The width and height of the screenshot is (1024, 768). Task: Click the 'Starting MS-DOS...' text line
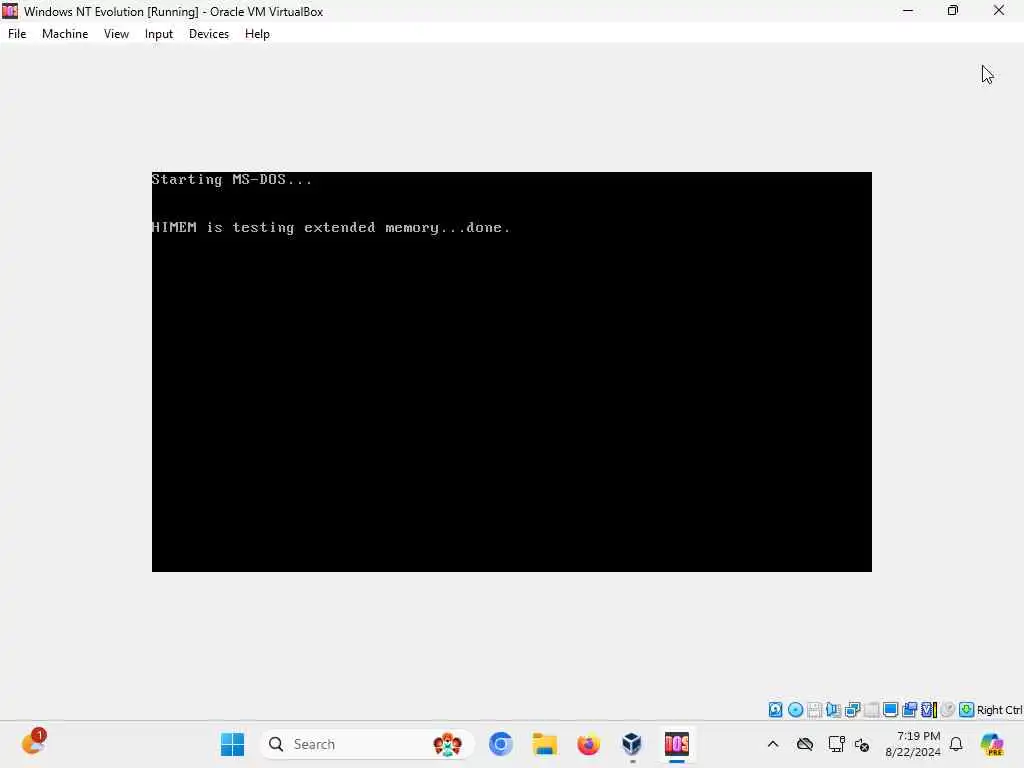(232, 180)
